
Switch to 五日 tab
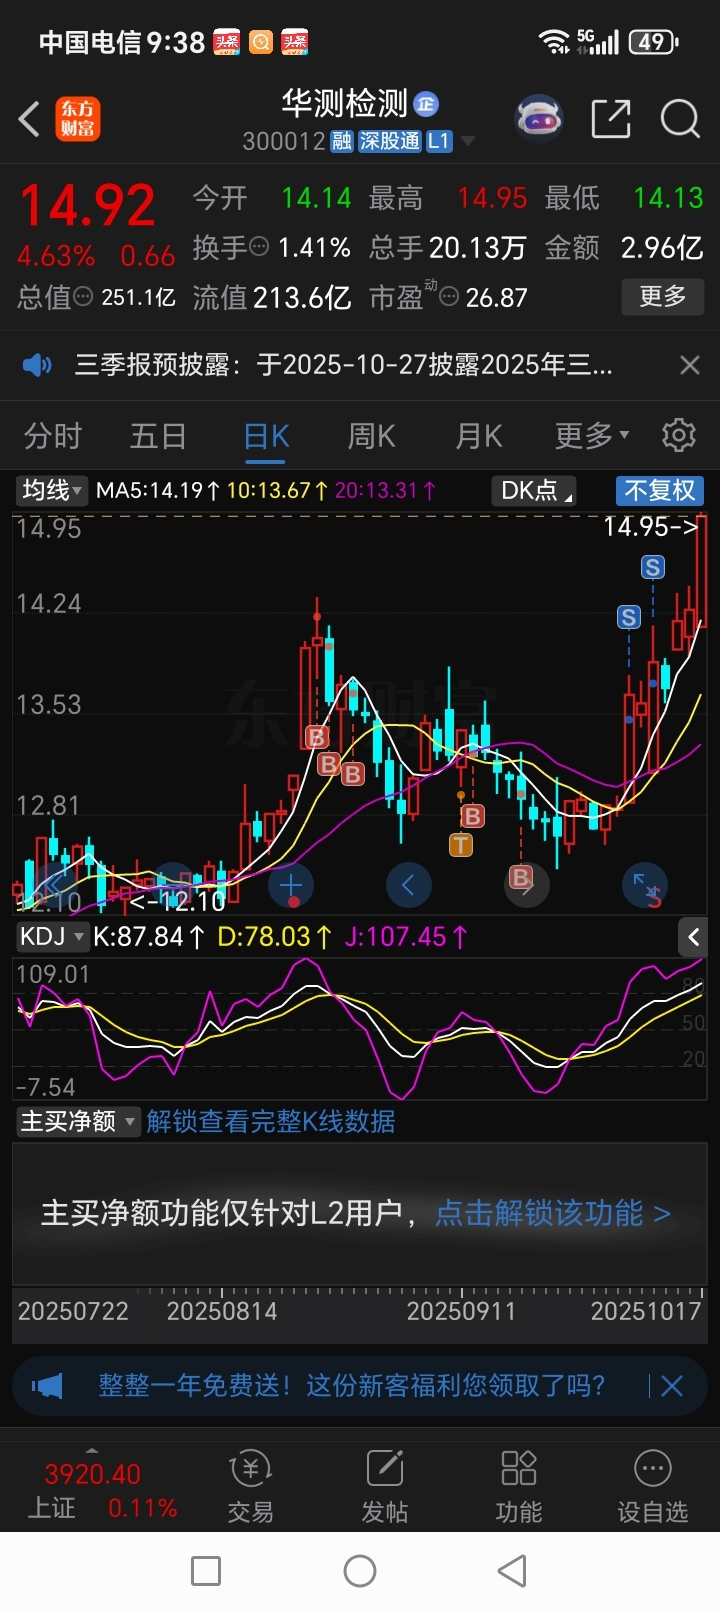158,436
